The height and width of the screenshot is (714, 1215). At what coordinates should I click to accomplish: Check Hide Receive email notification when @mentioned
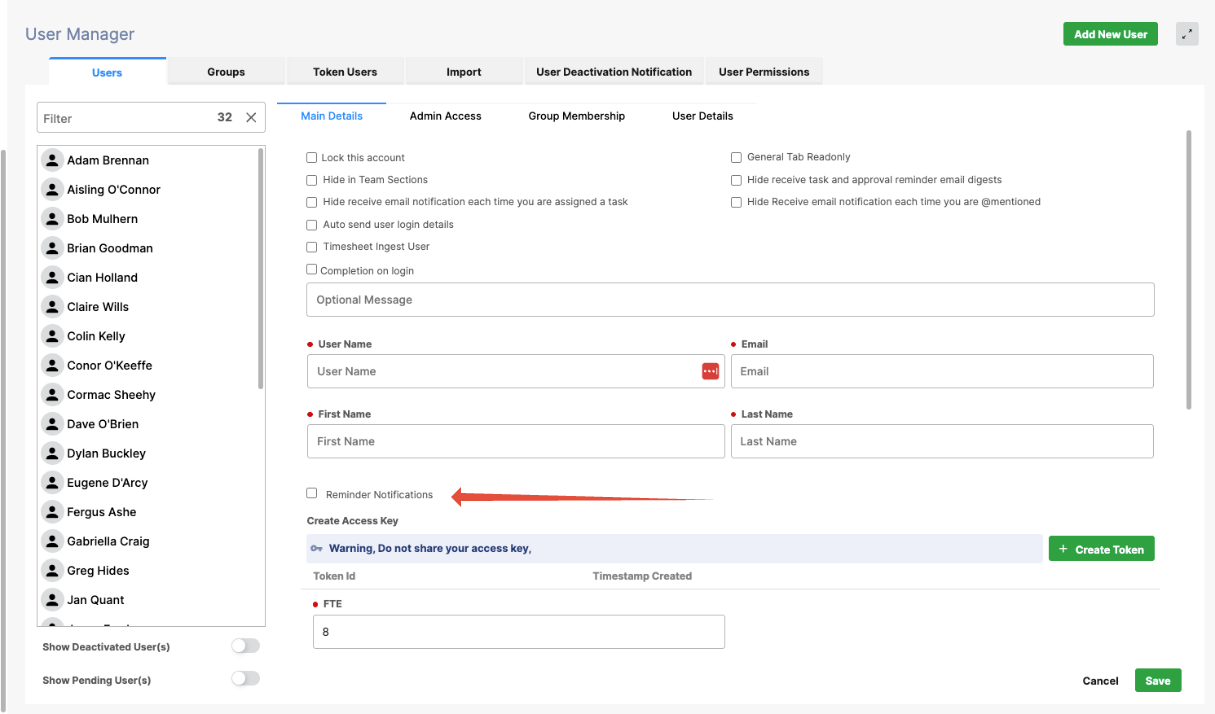[x=736, y=202]
